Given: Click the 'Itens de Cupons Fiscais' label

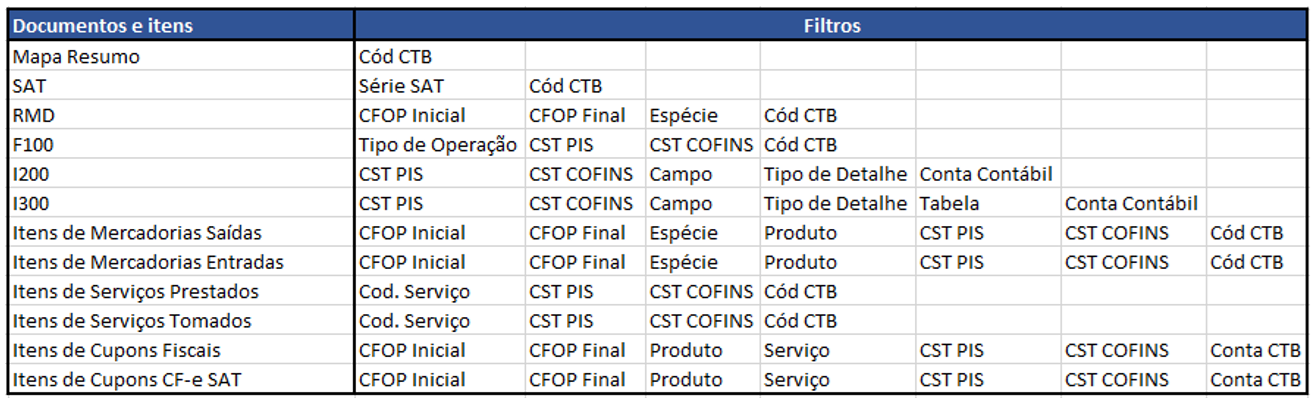Looking at the screenshot, I should click(116, 351).
